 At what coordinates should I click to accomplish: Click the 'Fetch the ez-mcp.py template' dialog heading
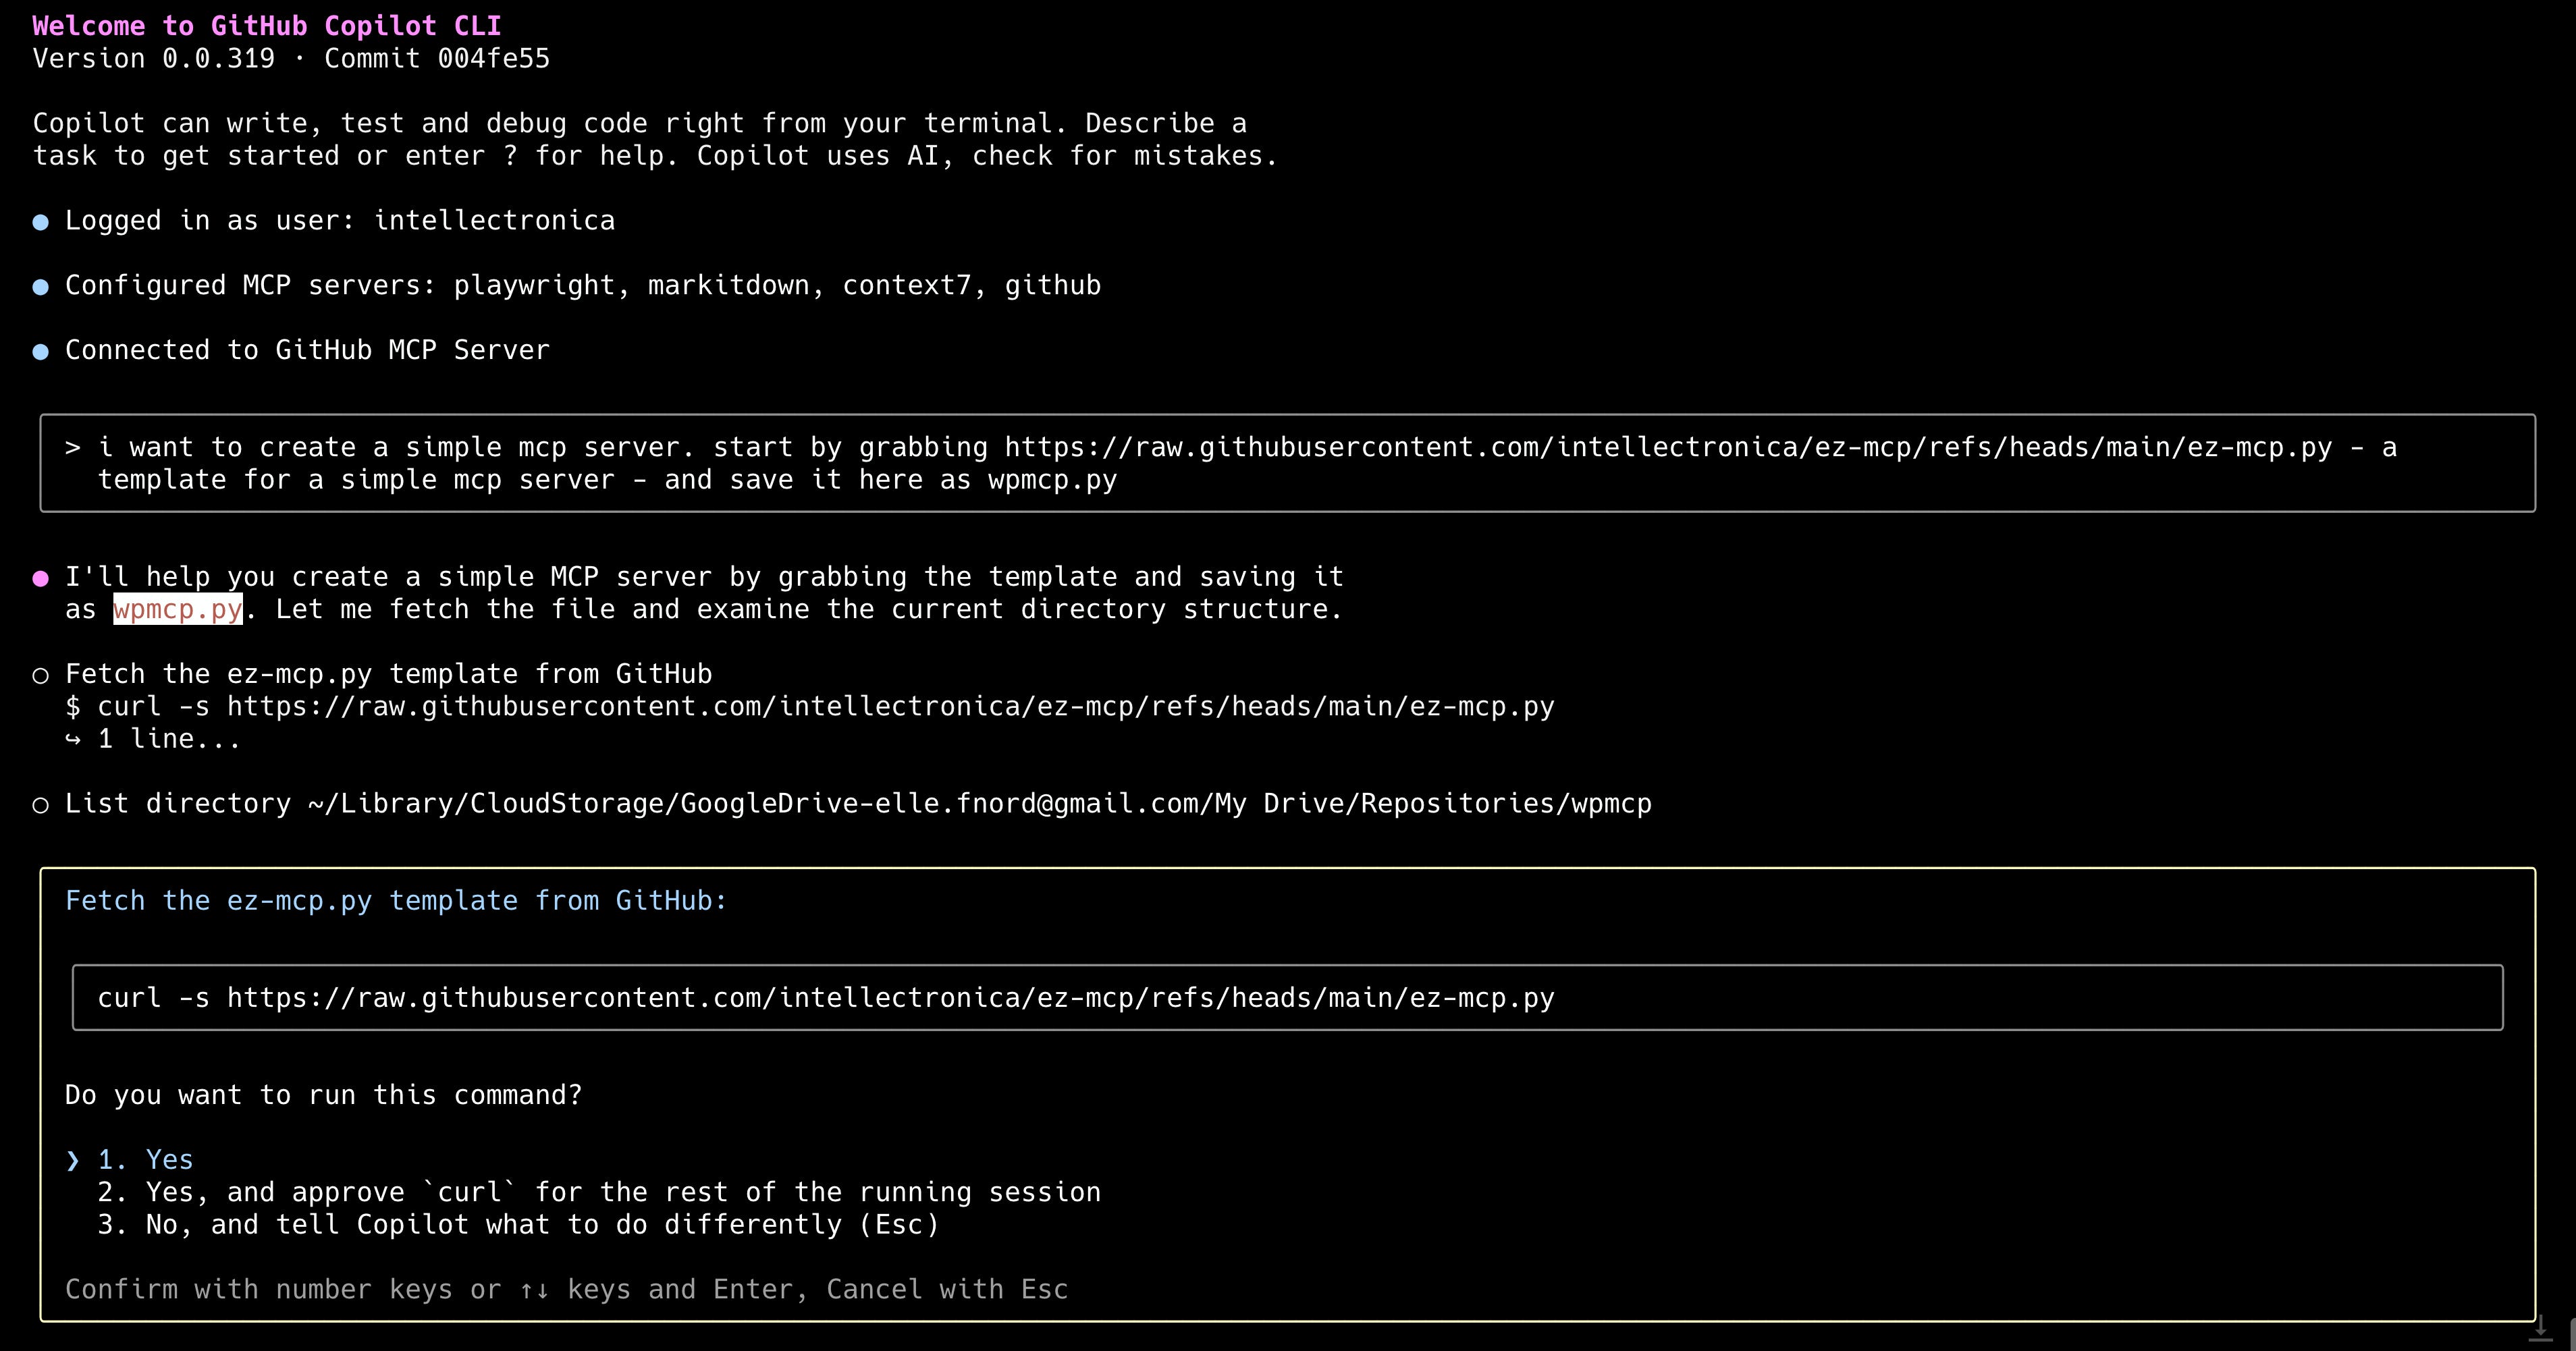pos(395,901)
